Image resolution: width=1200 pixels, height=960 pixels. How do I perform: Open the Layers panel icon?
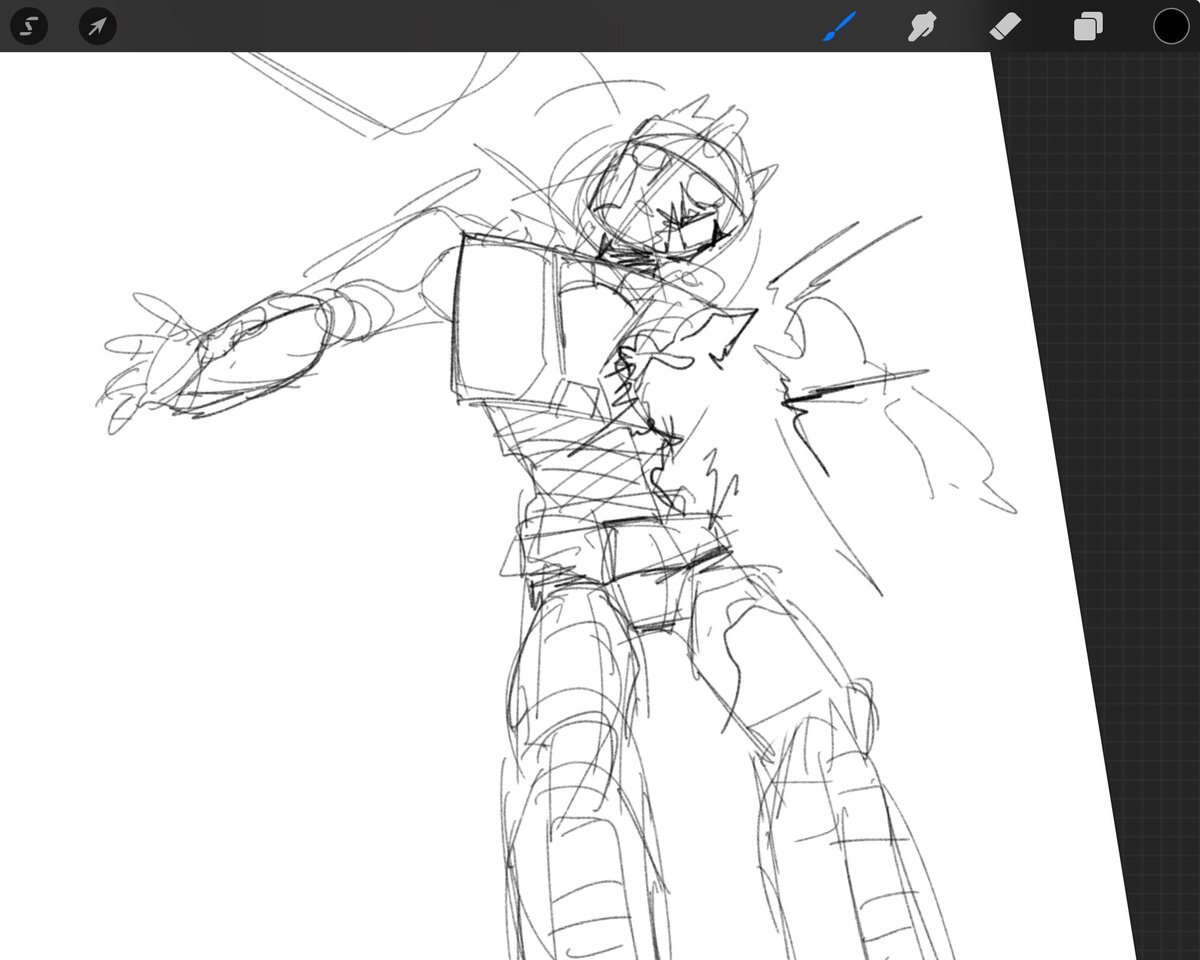coord(1087,27)
